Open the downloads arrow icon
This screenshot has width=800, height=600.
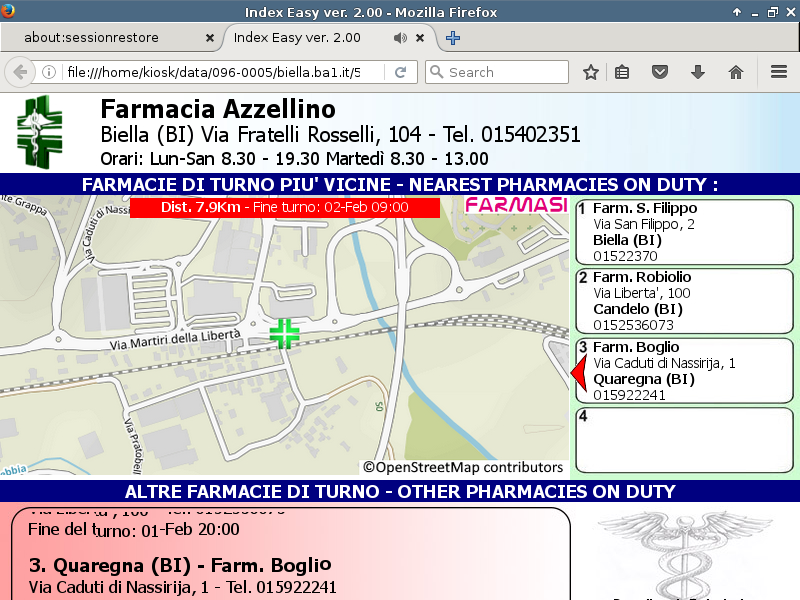coord(698,72)
